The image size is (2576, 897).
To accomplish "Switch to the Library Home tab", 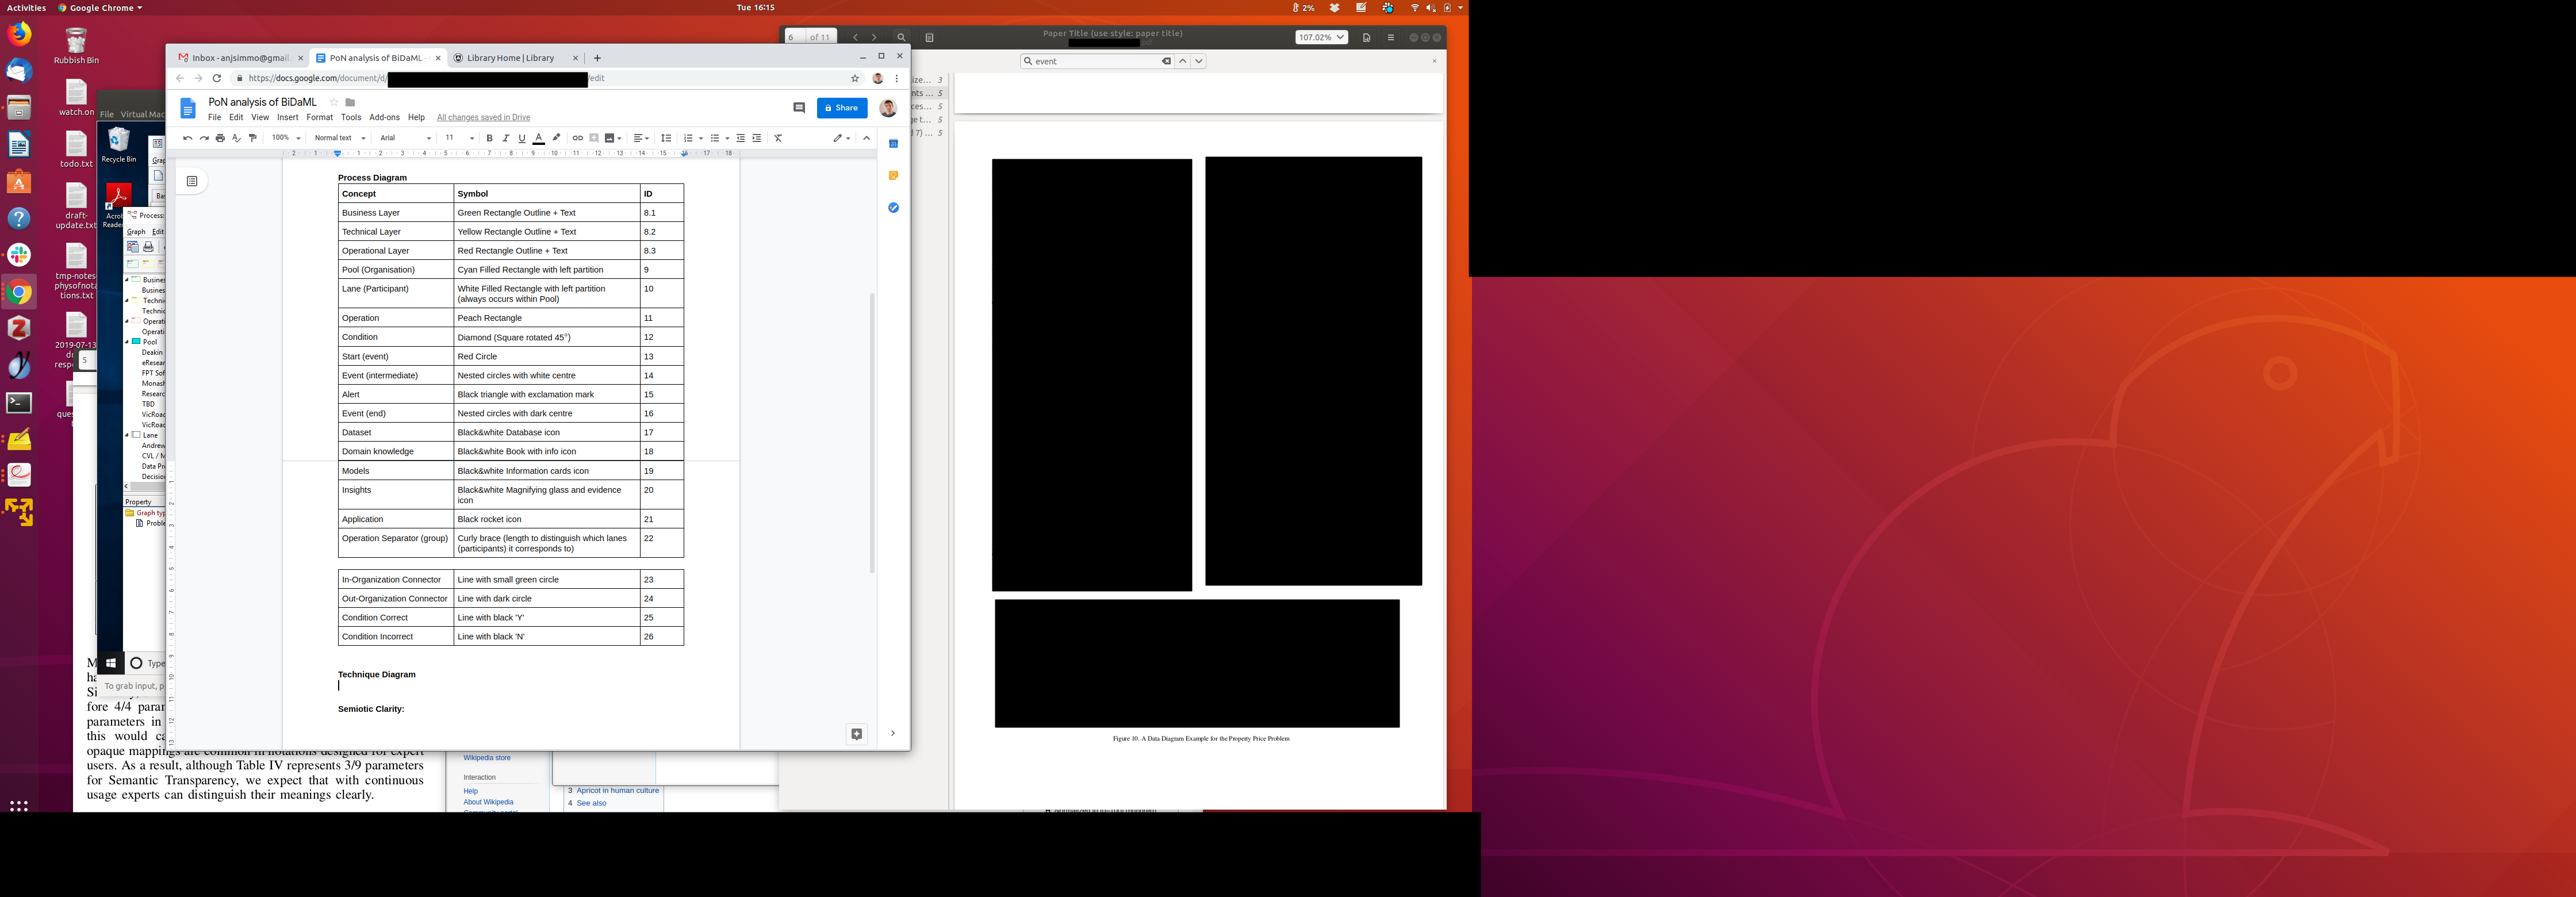I will [510, 58].
